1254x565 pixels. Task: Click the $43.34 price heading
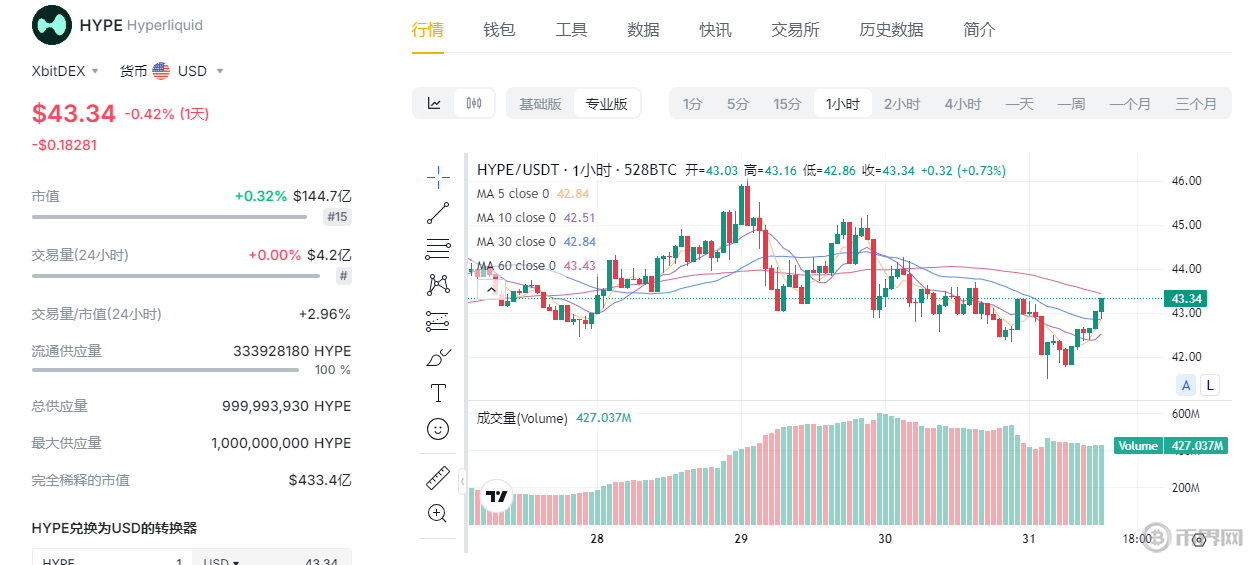point(74,114)
